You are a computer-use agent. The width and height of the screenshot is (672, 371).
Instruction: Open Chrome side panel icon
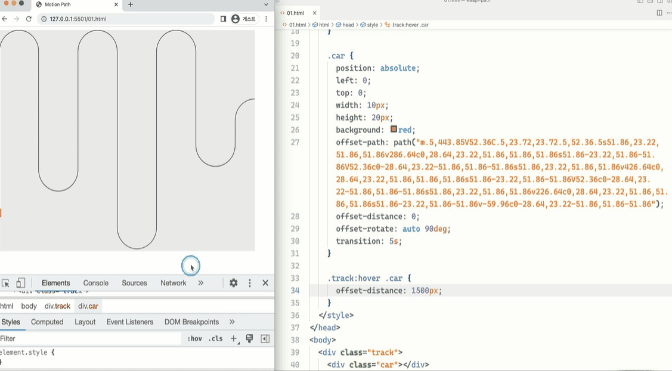pos(223,19)
